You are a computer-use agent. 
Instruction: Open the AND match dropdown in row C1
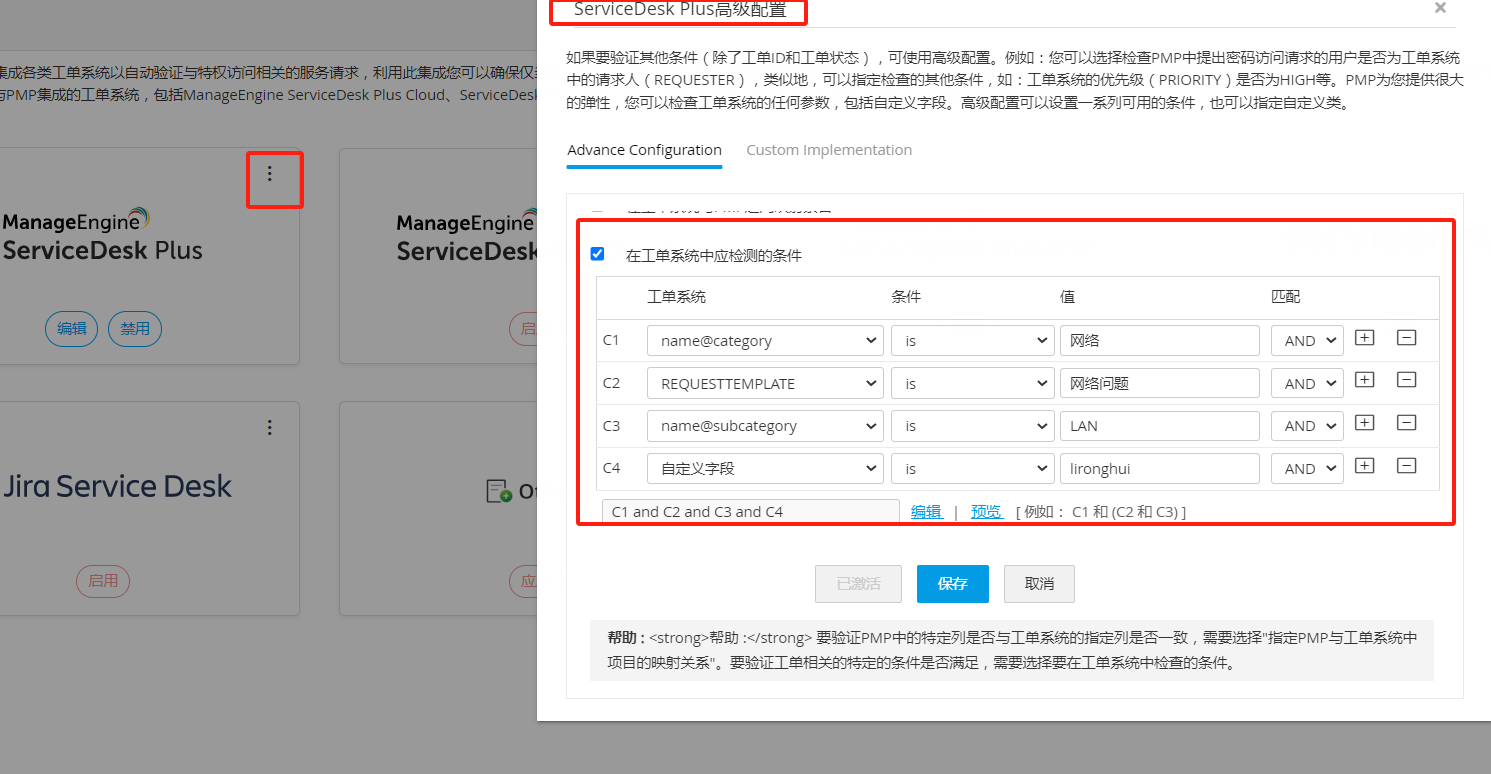(x=1307, y=341)
